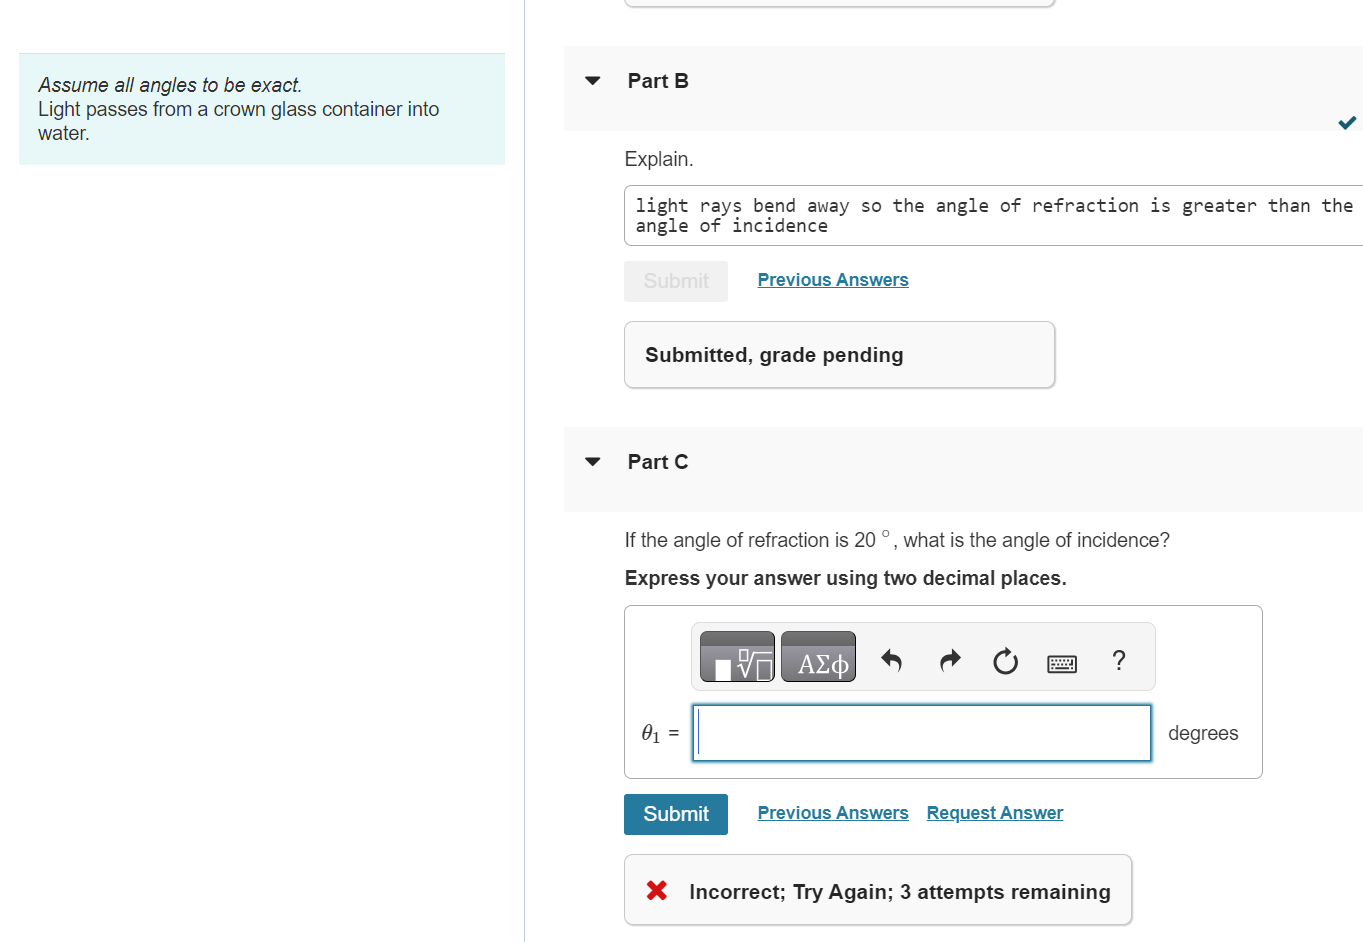The height and width of the screenshot is (942, 1363).
Task: Show keyboard shortcuts via the keyboard icon
Action: [1062, 664]
